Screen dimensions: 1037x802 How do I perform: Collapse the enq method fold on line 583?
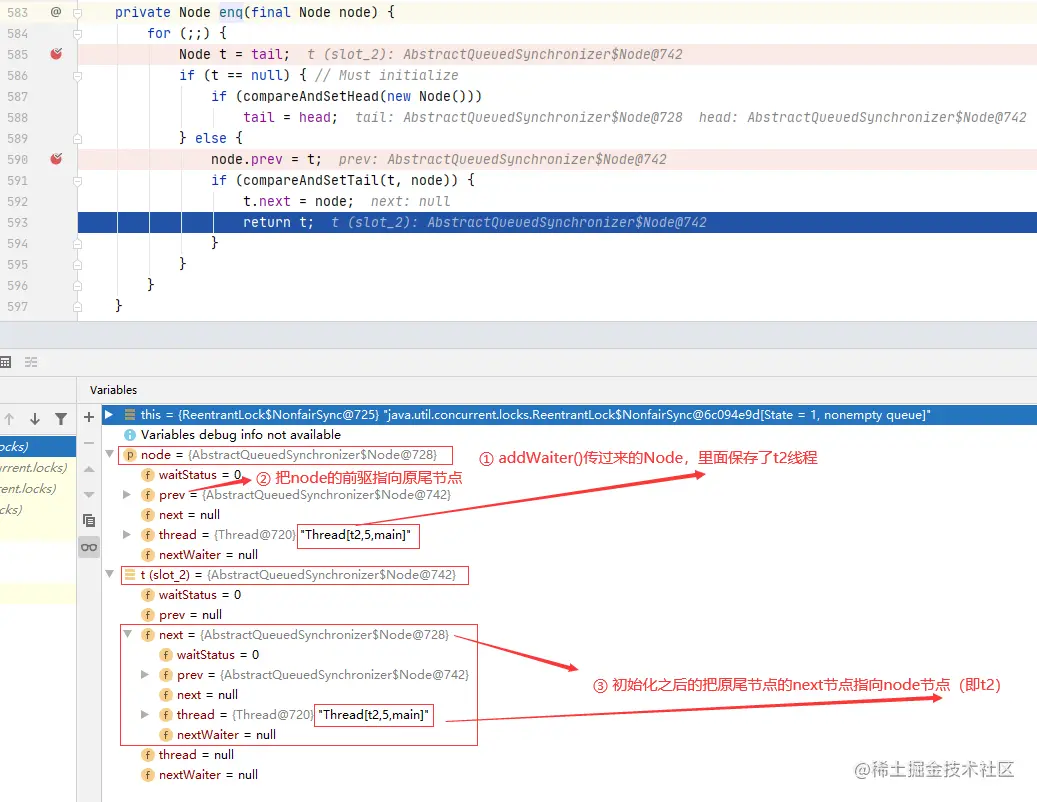pyautogui.click(x=77, y=13)
